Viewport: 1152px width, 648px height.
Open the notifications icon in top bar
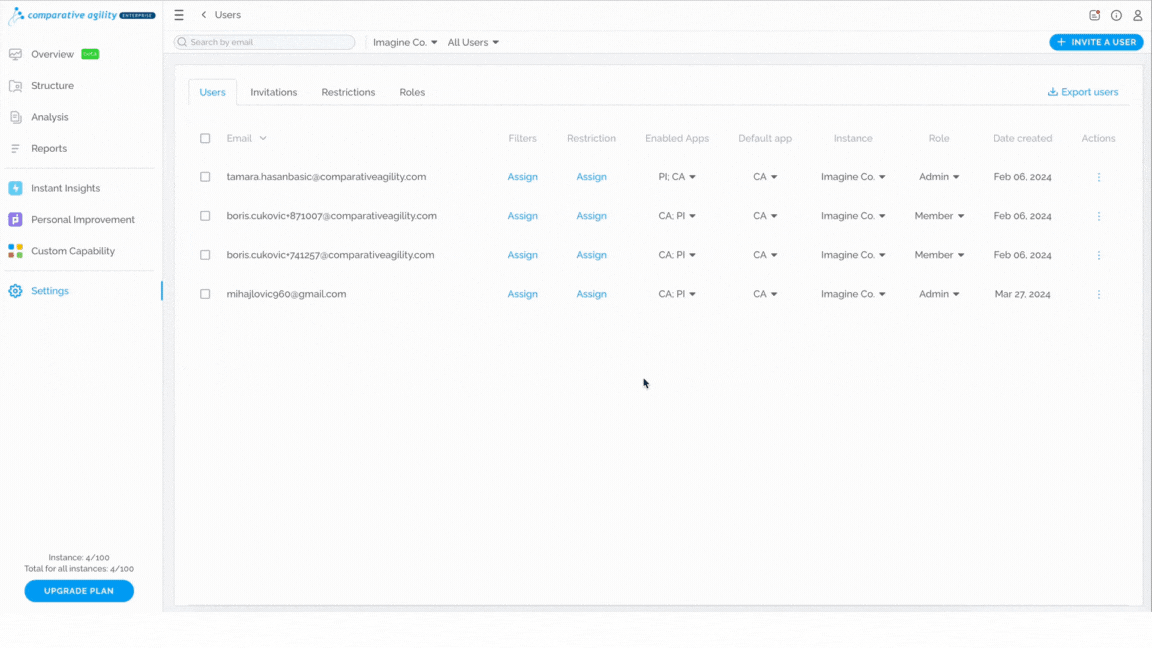1095,15
